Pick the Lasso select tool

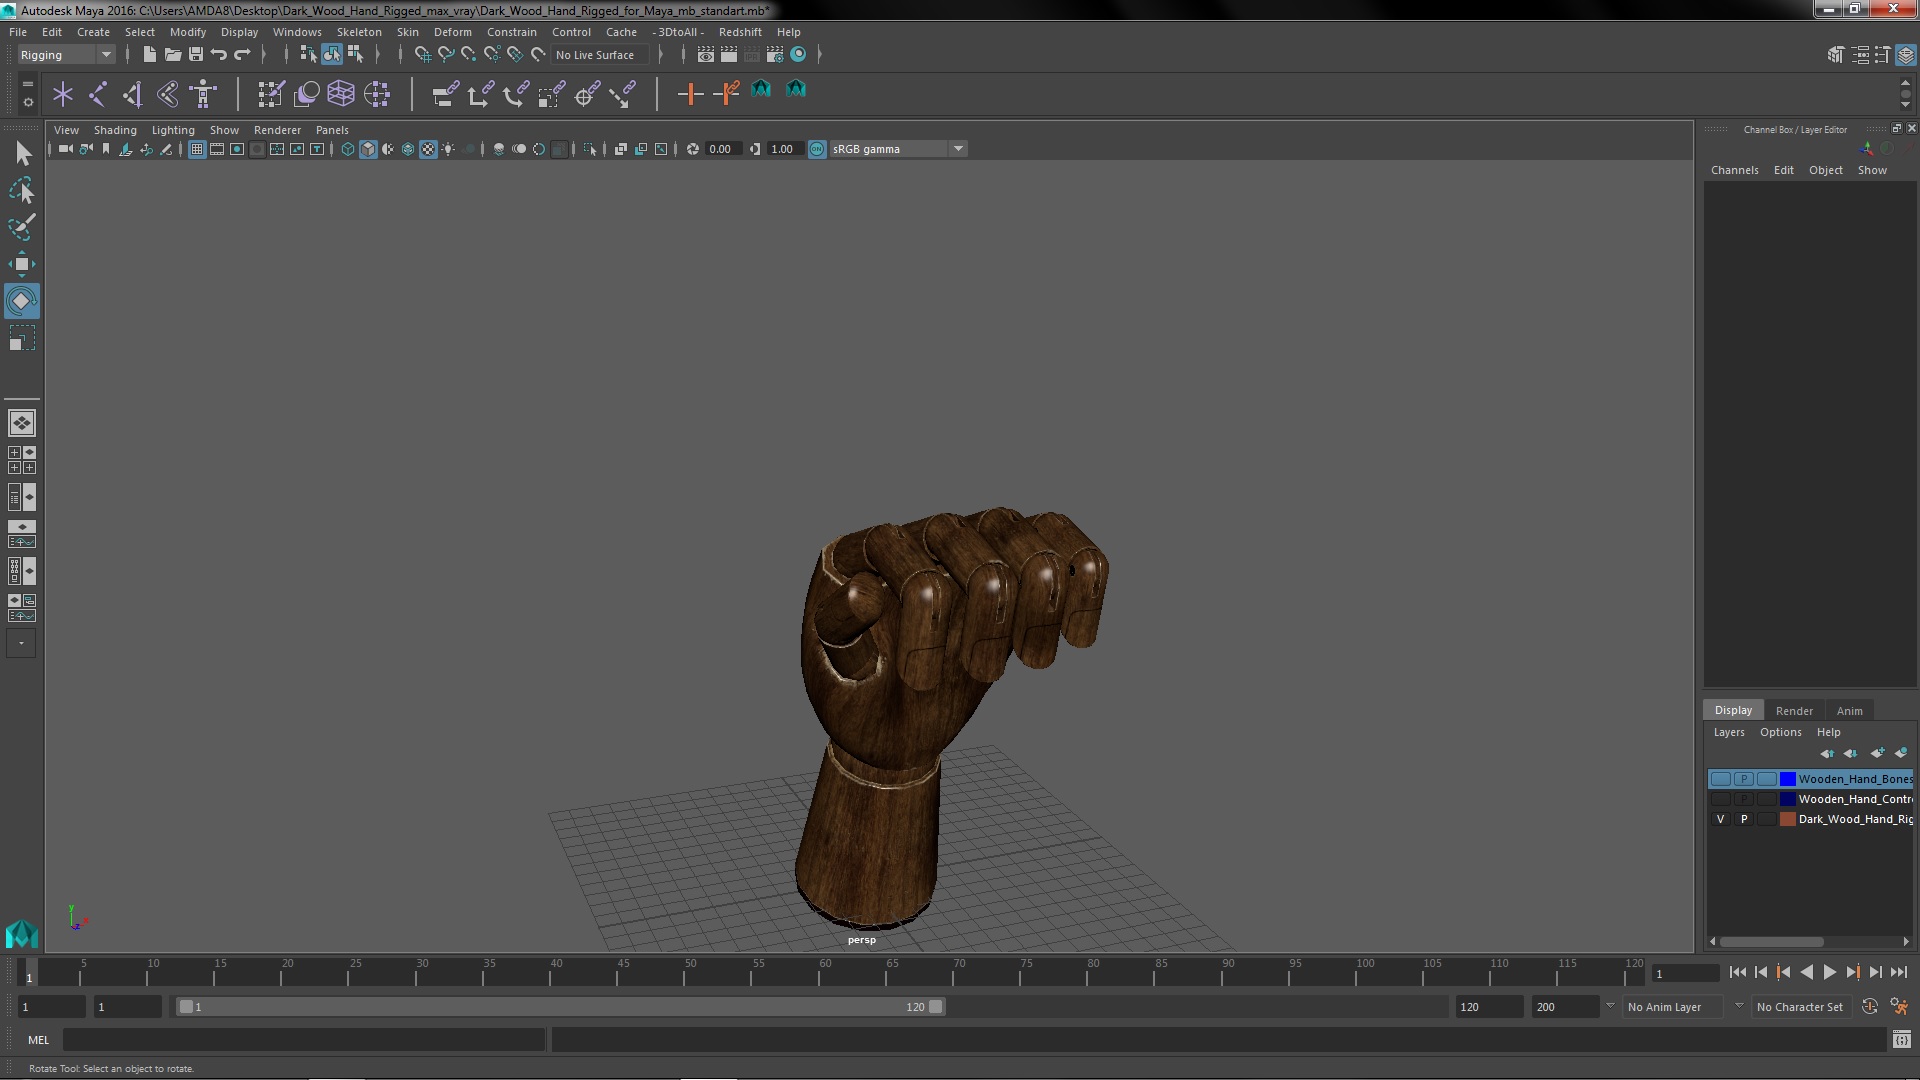click(x=21, y=190)
